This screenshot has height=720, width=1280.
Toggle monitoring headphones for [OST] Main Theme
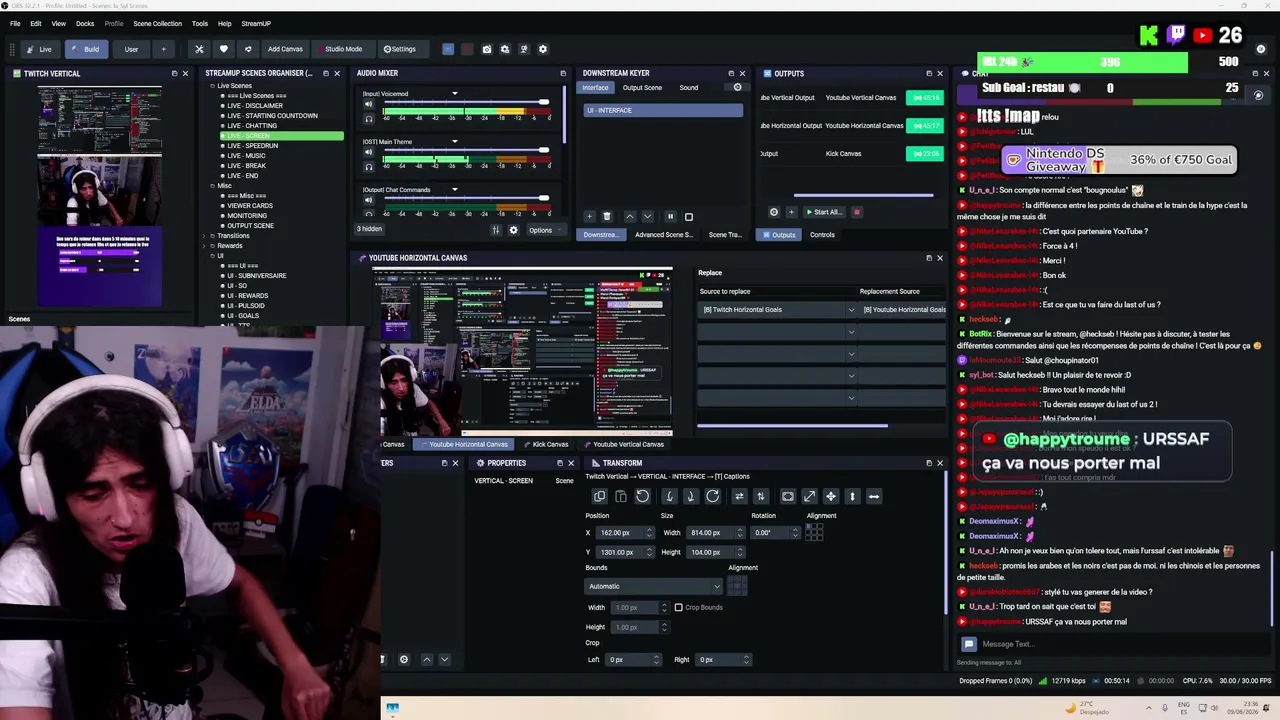[x=368, y=166]
